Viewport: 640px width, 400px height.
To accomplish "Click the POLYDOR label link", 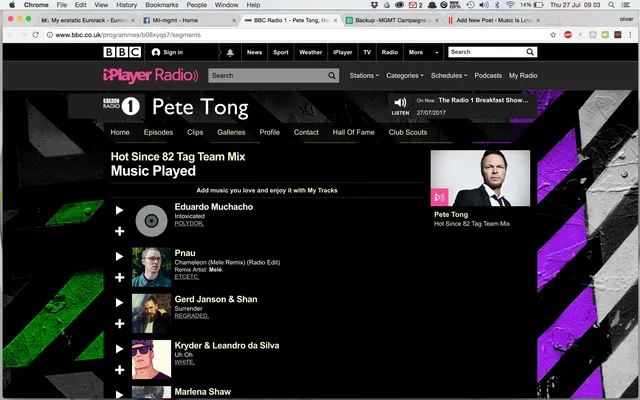I will click(x=189, y=224).
